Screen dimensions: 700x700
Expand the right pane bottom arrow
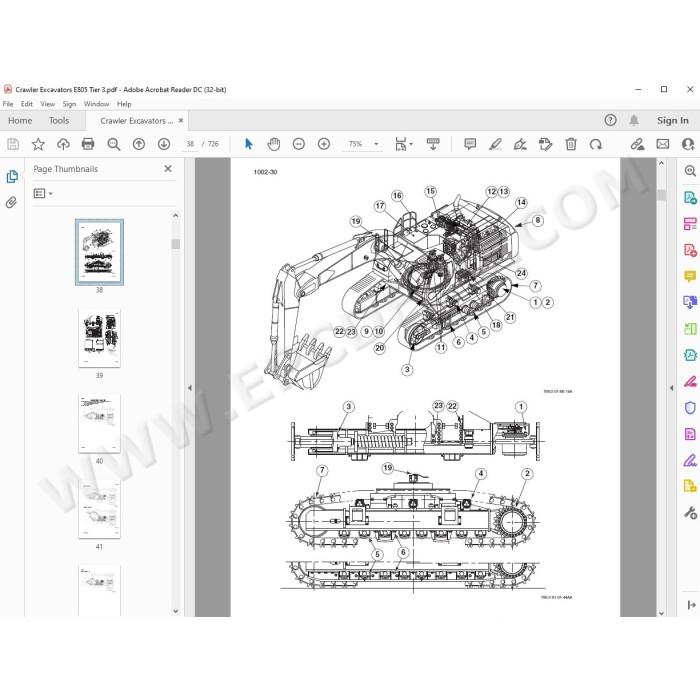point(691,605)
